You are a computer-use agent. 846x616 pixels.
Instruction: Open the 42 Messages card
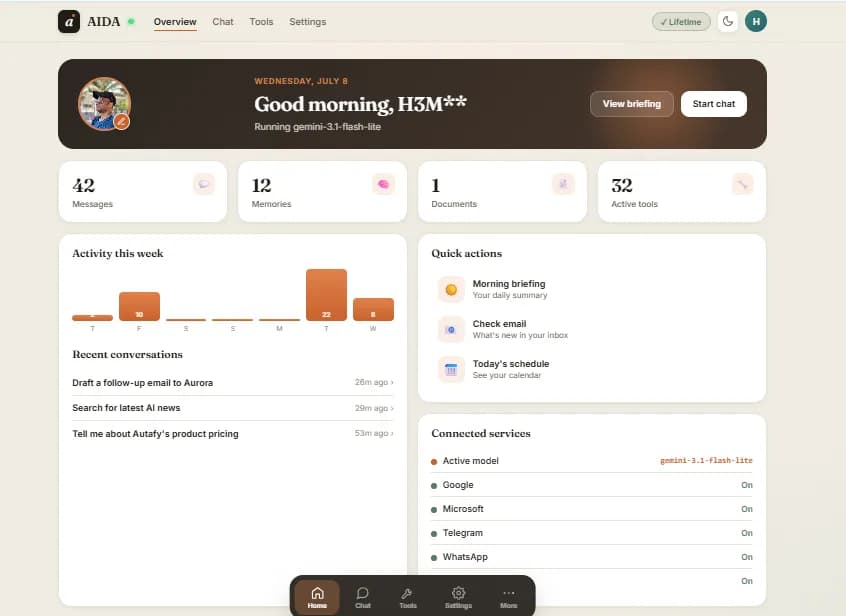[142, 191]
